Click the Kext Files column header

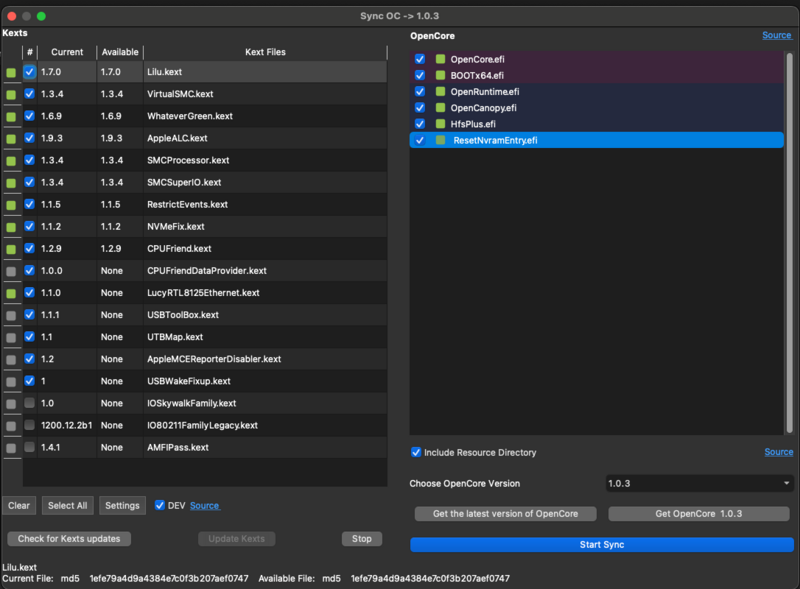click(x=265, y=52)
